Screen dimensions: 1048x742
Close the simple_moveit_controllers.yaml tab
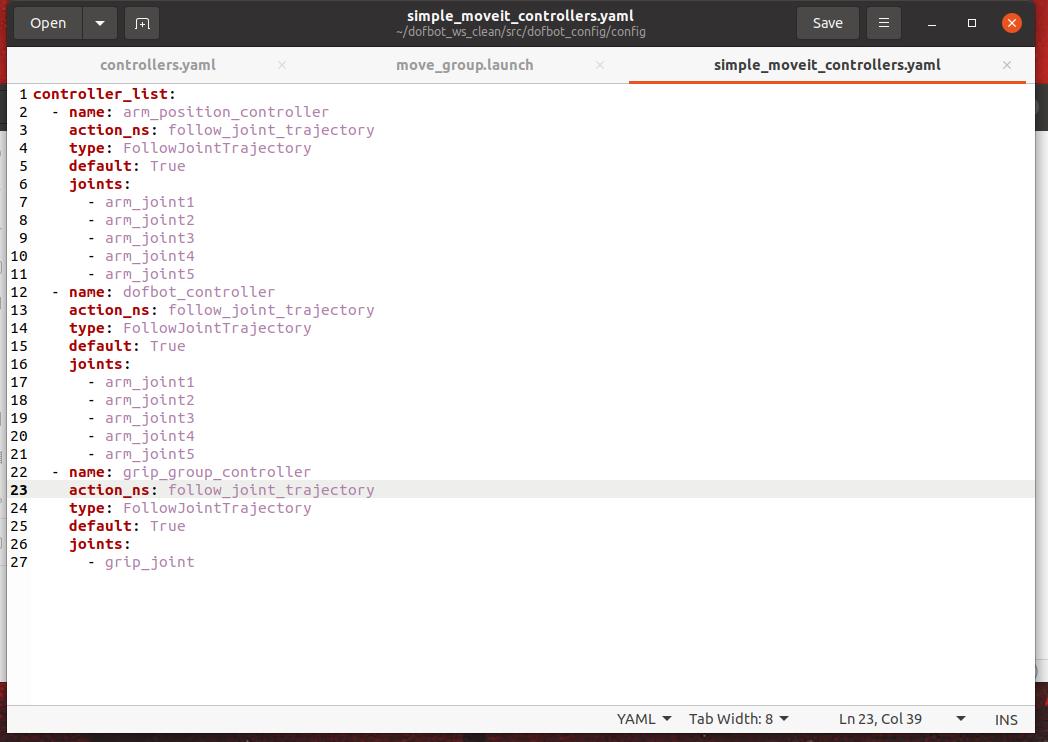click(1006, 65)
